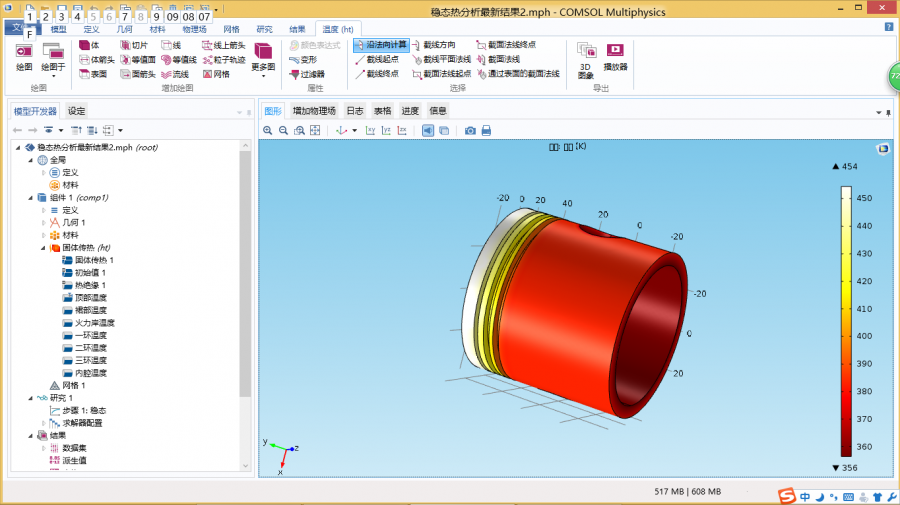Screen dimensions: 900x505
Task: Toggle the transparency button
Action: pyautogui.click(x=444, y=131)
